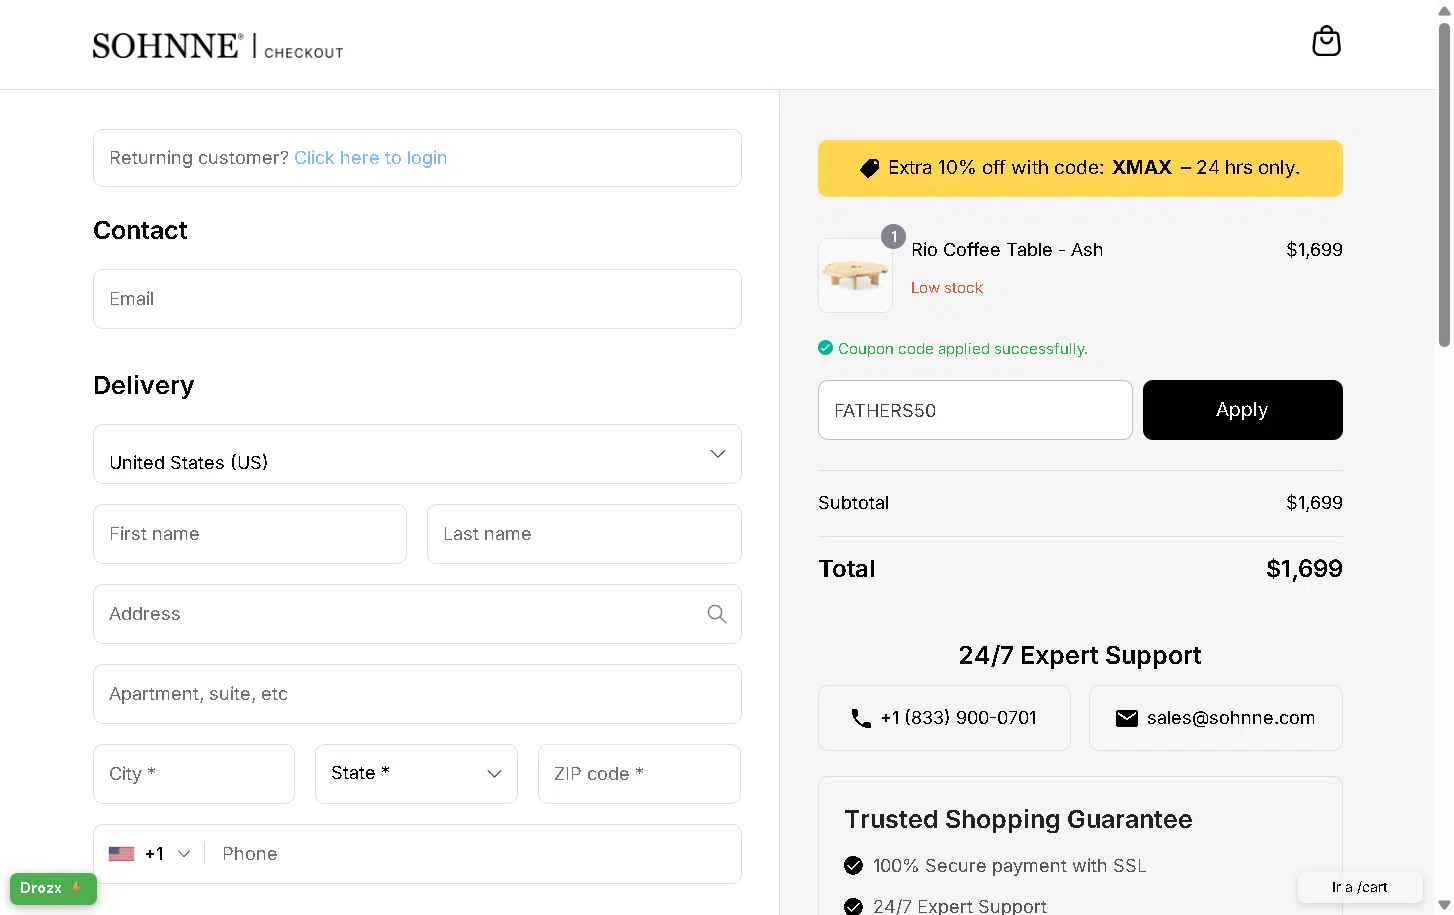Viewport: 1454px width, 915px height.
Task: Open the shopping bag cart icon
Action: click(x=1326, y=41)
